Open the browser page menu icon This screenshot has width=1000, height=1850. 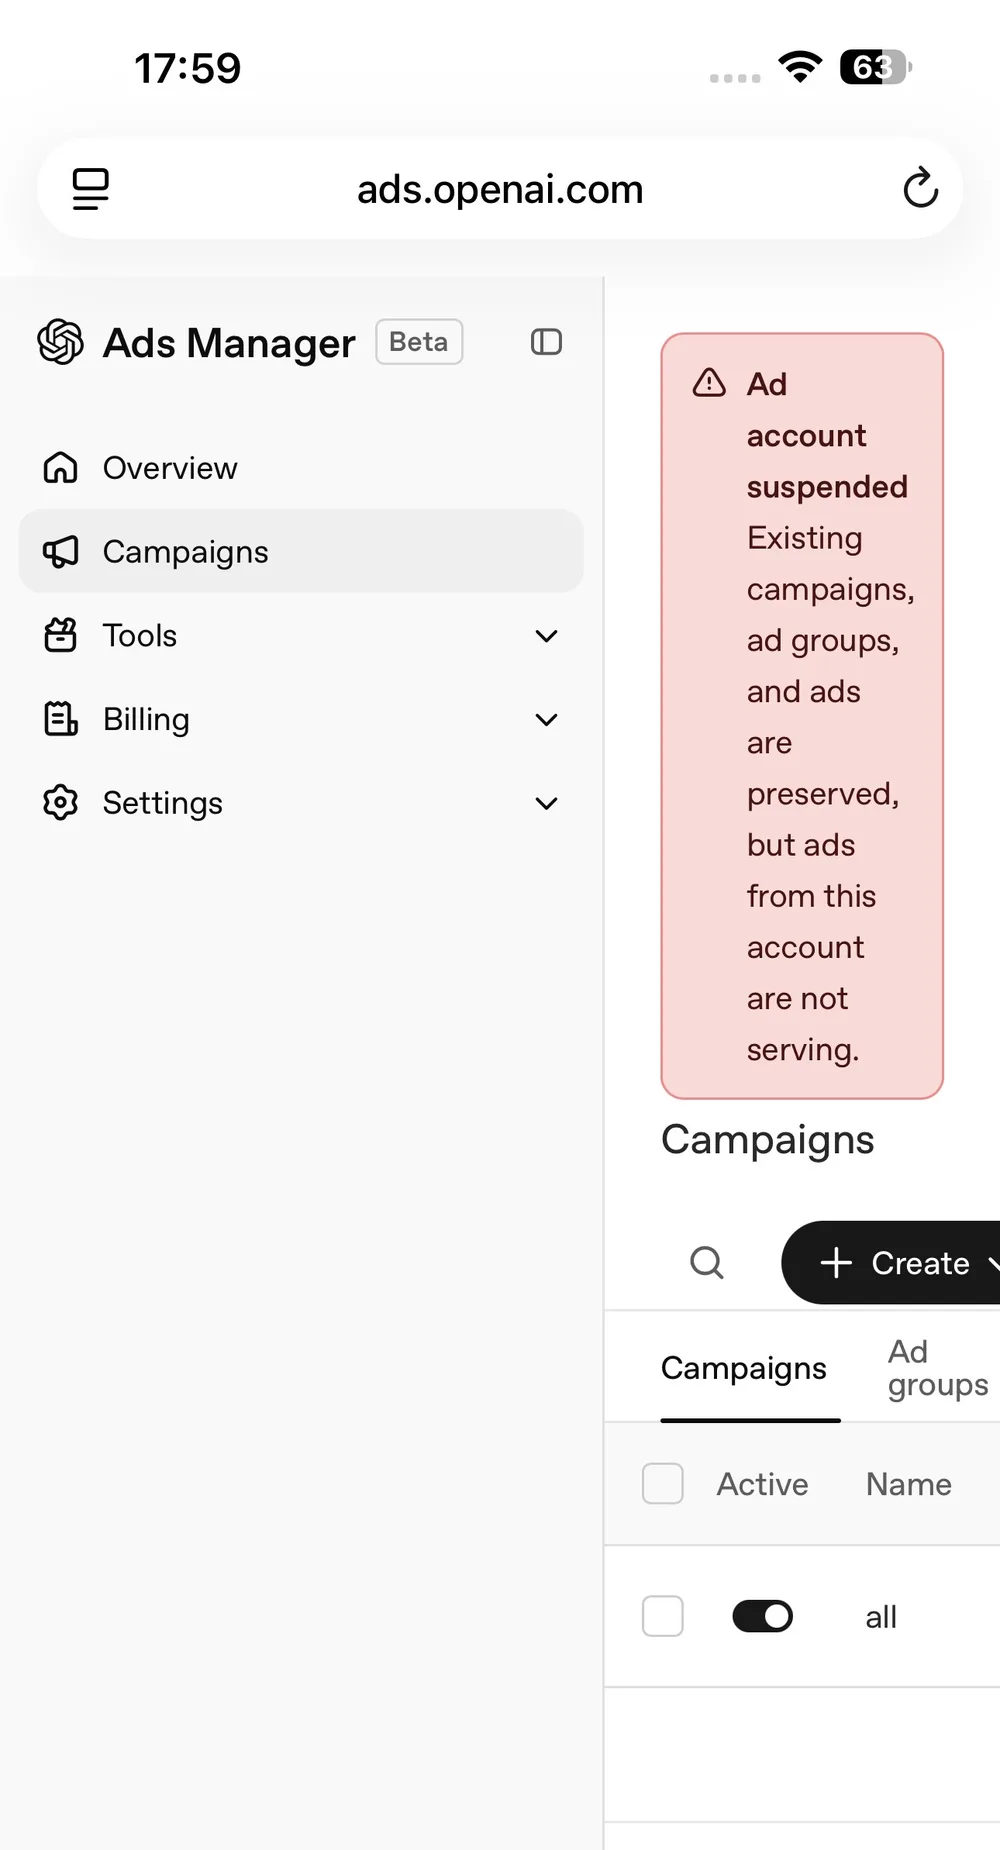point(91,189)
